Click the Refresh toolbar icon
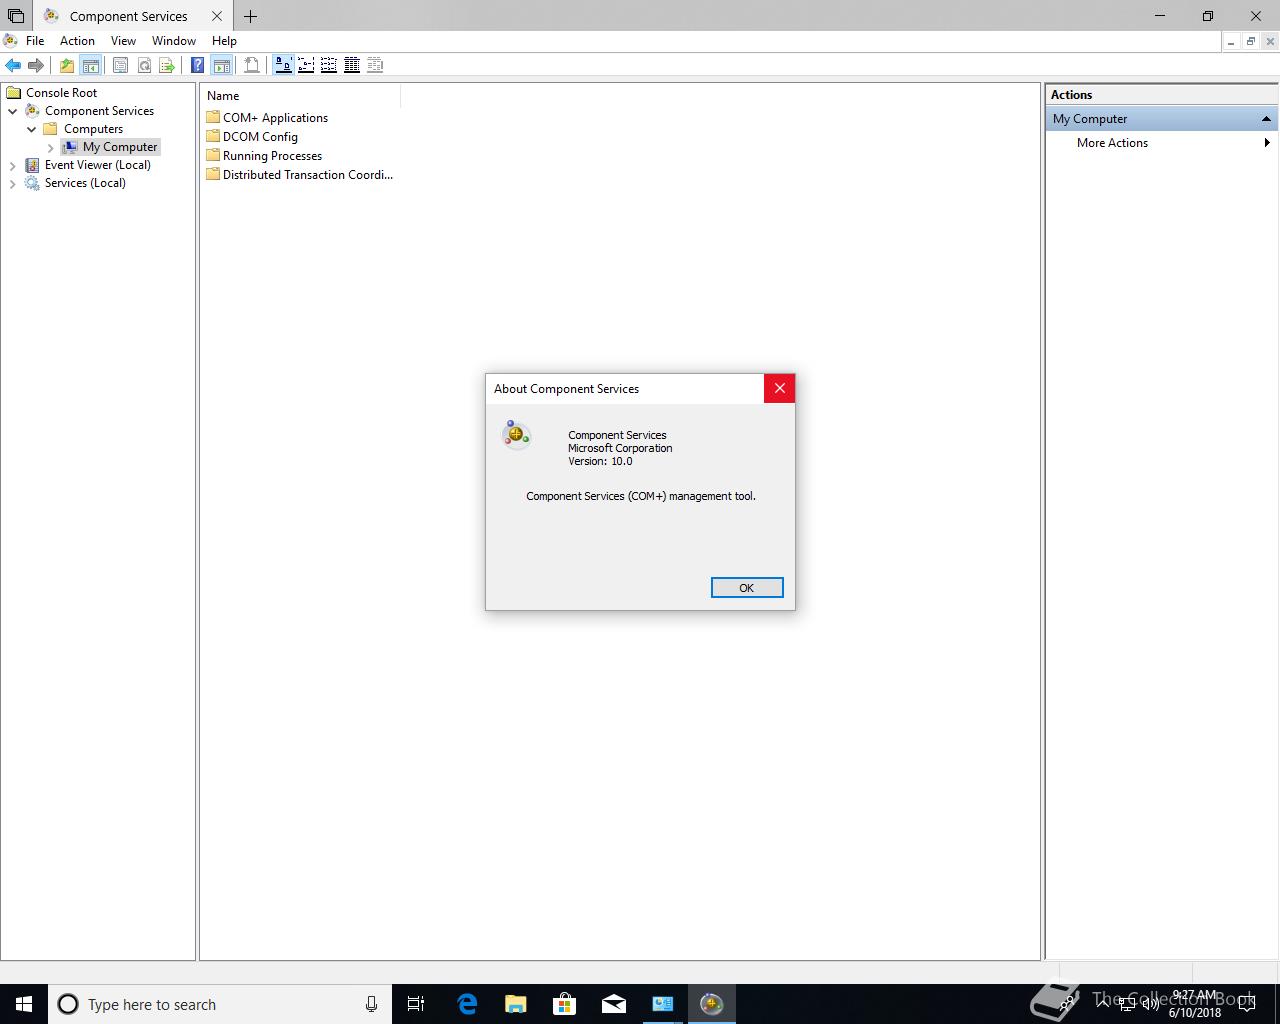Viewport: 1280px width, 1024px height. [144, 65]
